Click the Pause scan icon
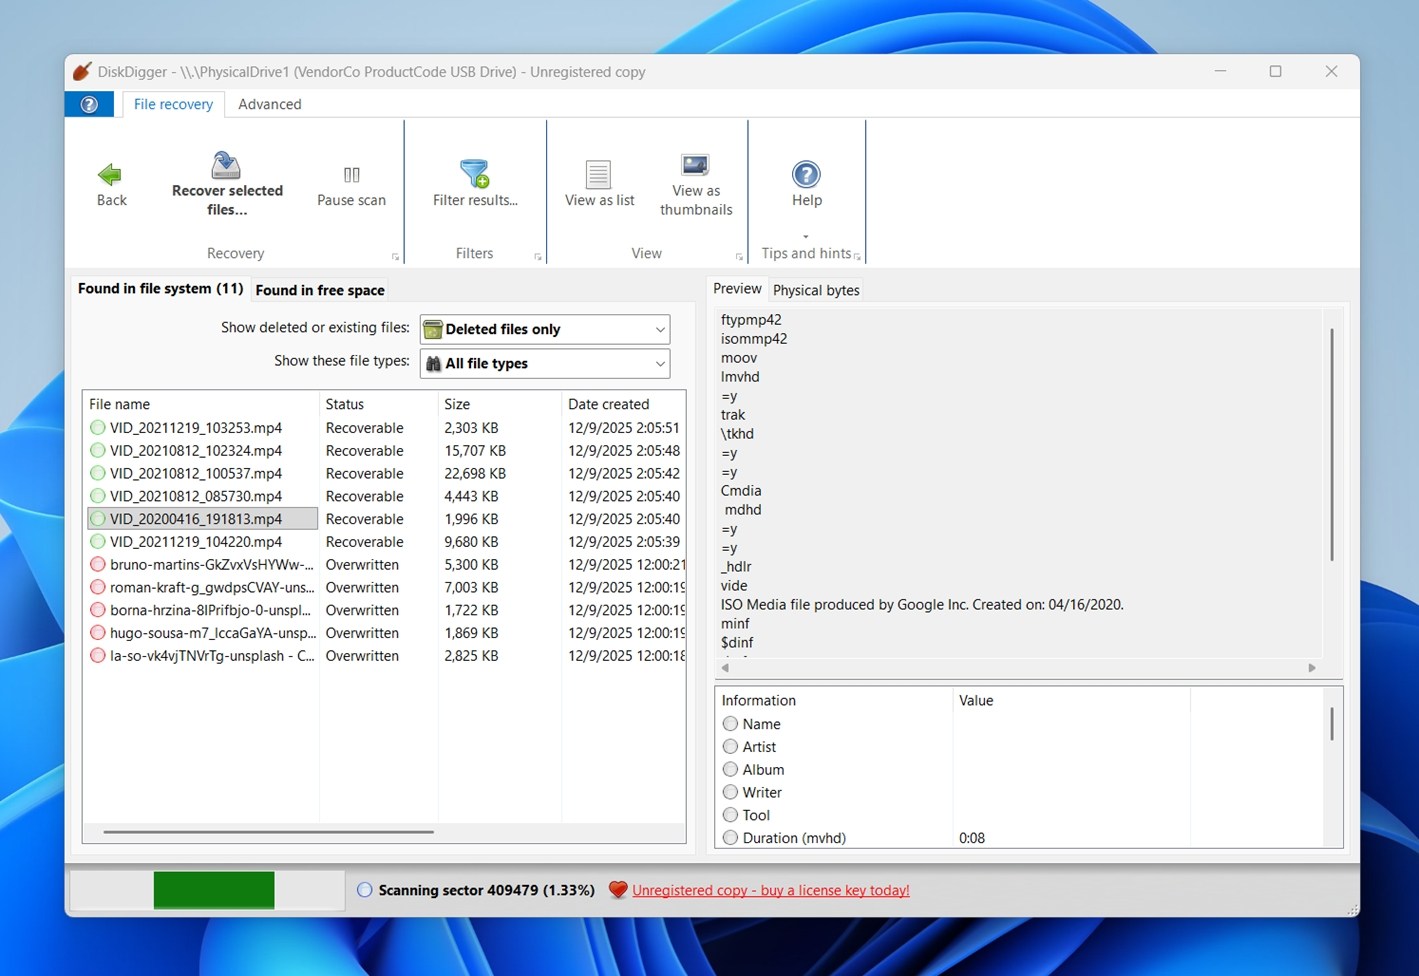This screenshot has width=1419, height=976. click(350, 174)
